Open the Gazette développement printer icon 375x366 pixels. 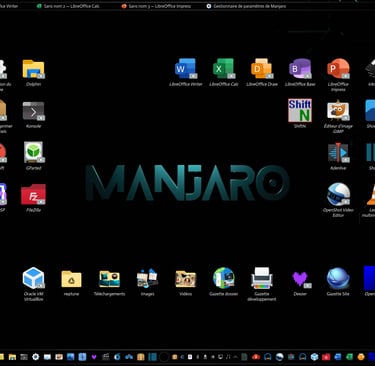[x=262, y=278]
